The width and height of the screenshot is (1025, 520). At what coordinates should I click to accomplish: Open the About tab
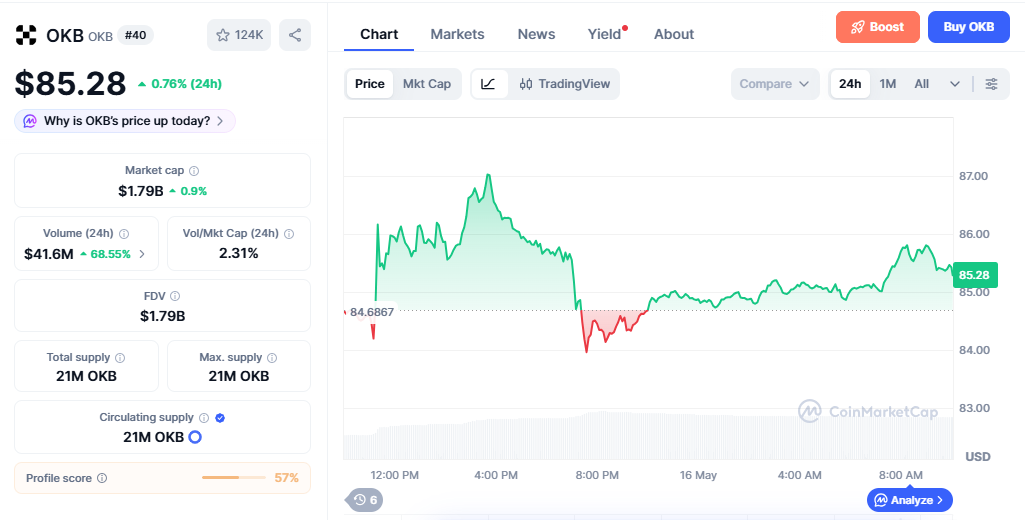point(674,35)
